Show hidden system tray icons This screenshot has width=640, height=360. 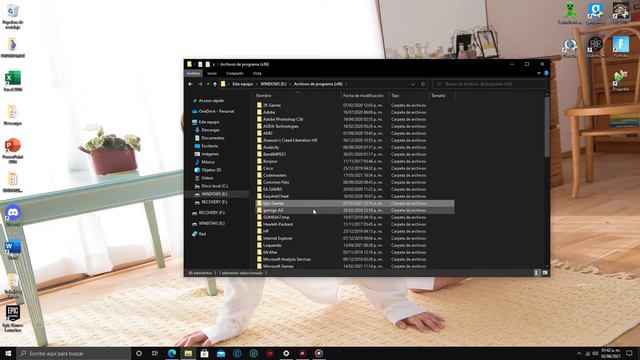click(x=579, y=353)
